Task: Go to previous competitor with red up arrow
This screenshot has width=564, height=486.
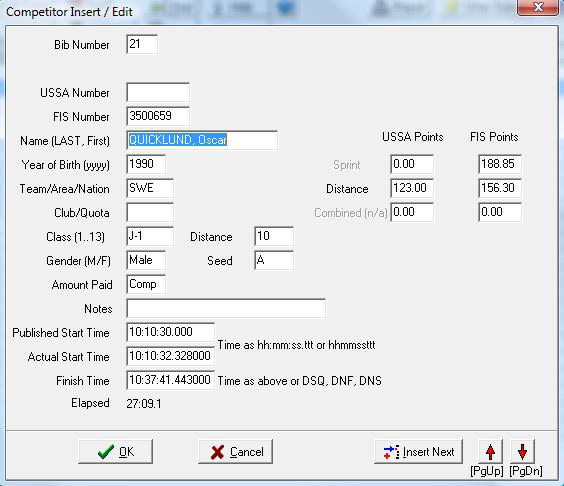Action: [x=490, y=451]
